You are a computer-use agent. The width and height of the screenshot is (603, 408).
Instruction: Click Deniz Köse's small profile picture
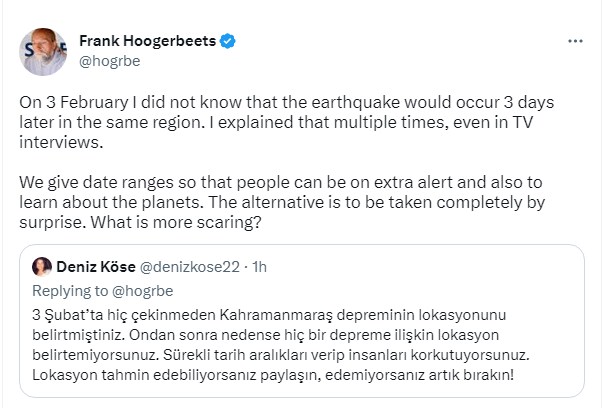pos(43,266)
